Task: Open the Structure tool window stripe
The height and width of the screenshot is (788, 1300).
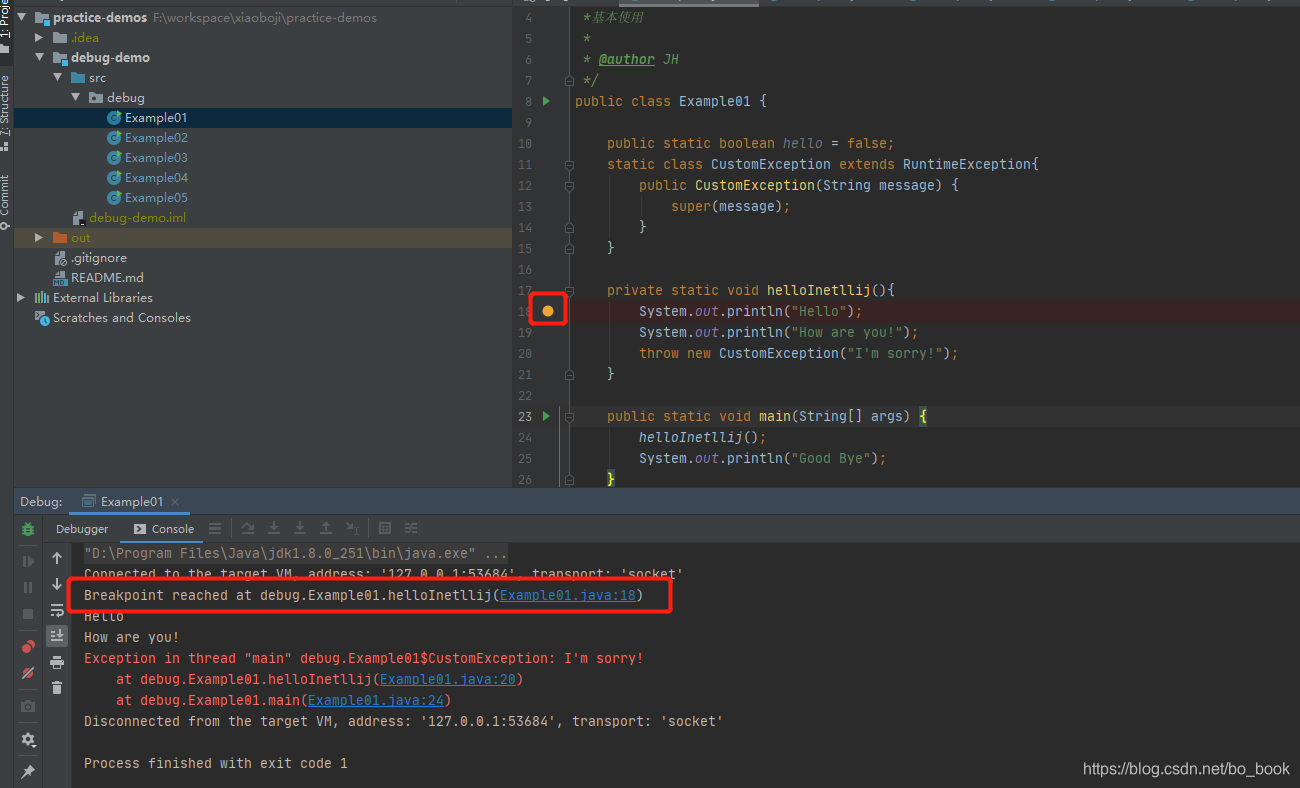Action: (6, 111)
